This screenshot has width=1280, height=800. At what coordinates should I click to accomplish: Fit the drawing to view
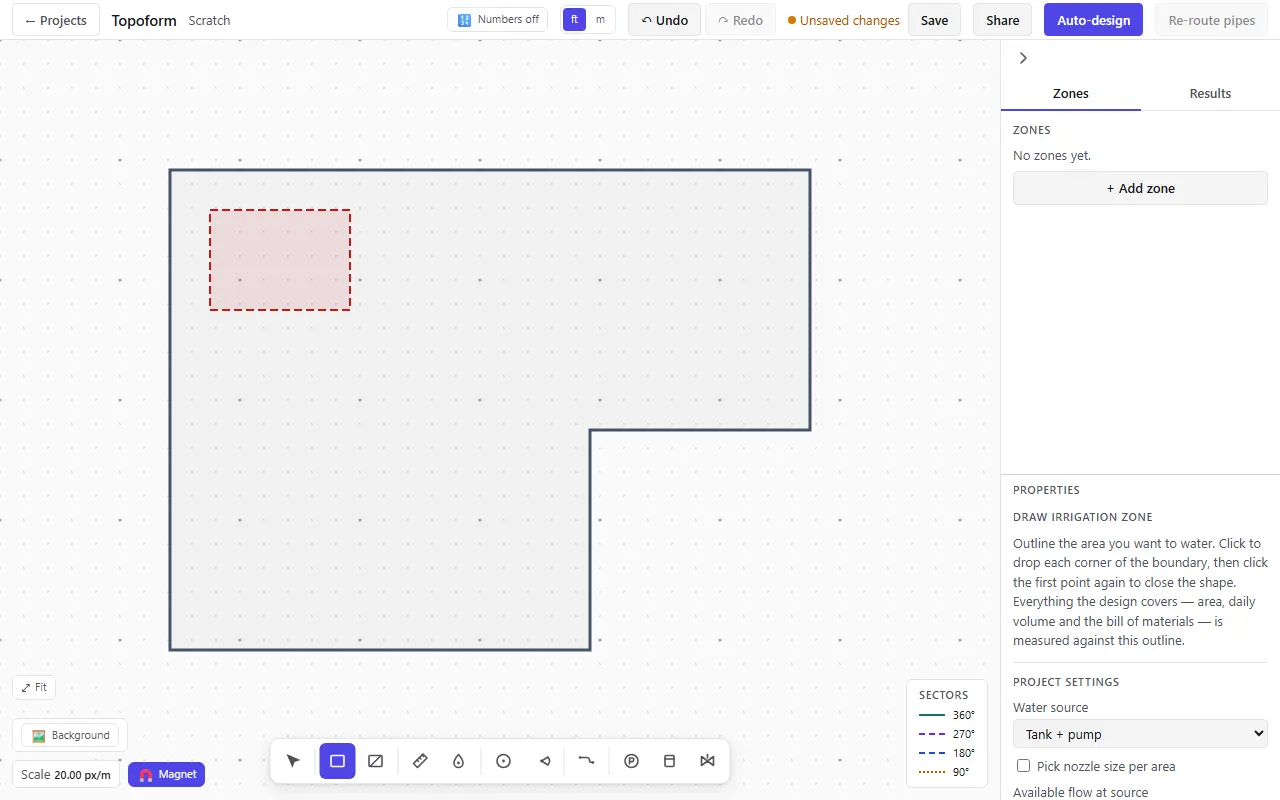click(34, 688)
